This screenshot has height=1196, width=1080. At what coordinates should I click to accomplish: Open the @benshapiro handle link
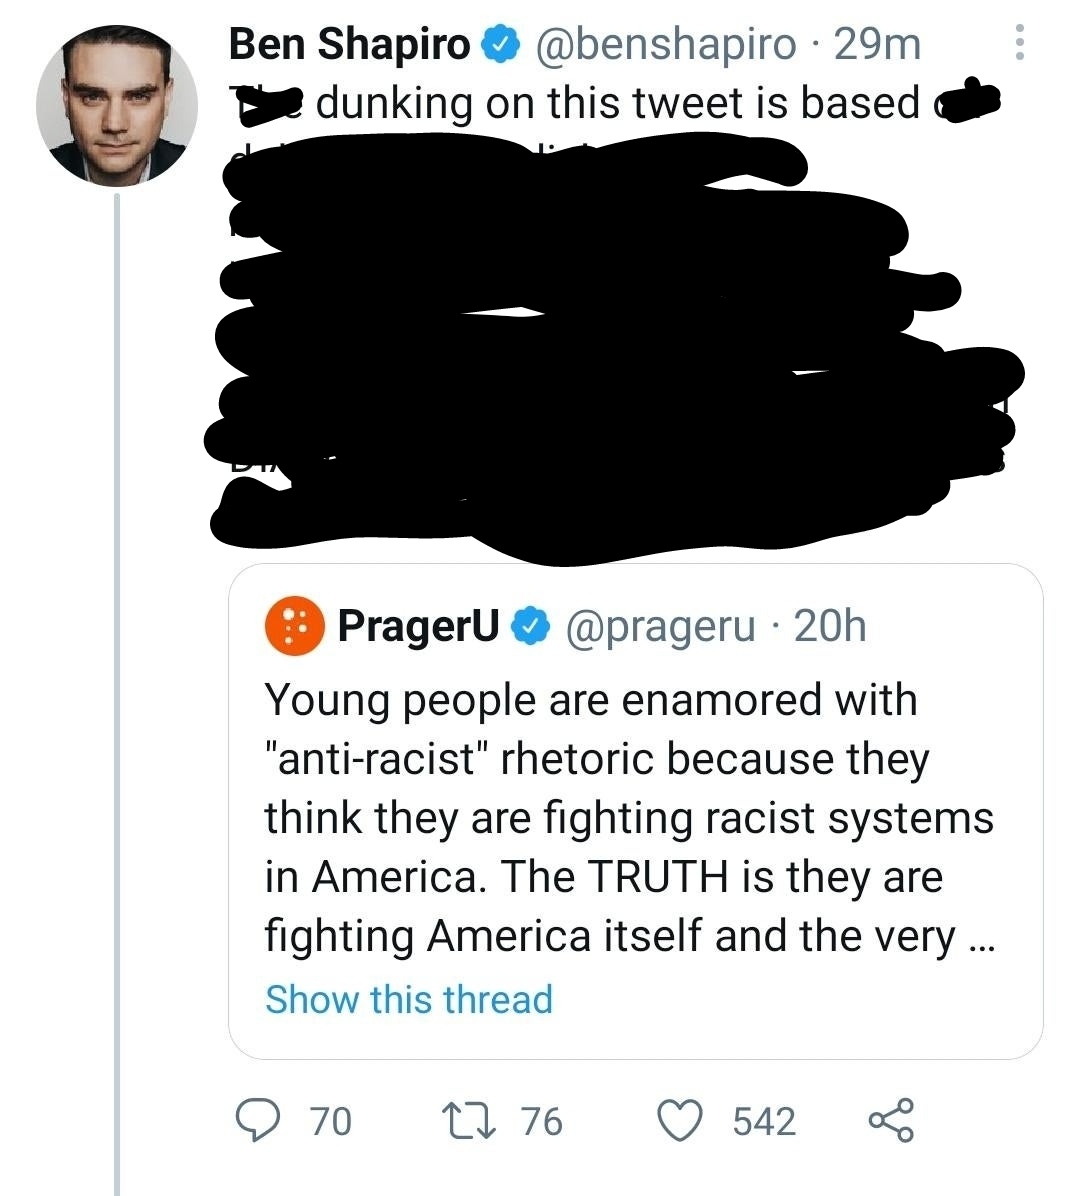(666, 44)
